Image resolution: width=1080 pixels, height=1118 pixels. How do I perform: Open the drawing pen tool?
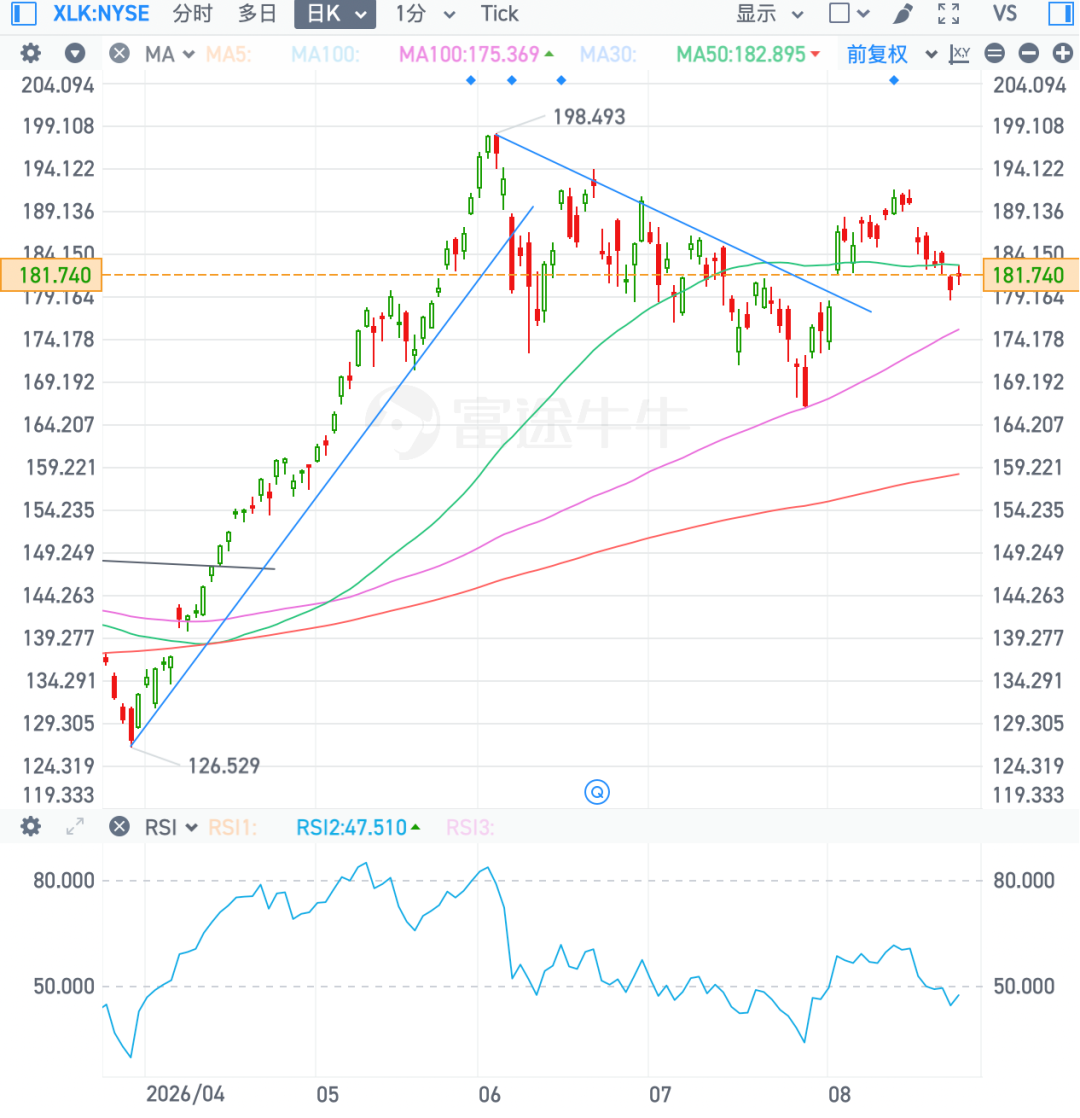tap(903, 14)
